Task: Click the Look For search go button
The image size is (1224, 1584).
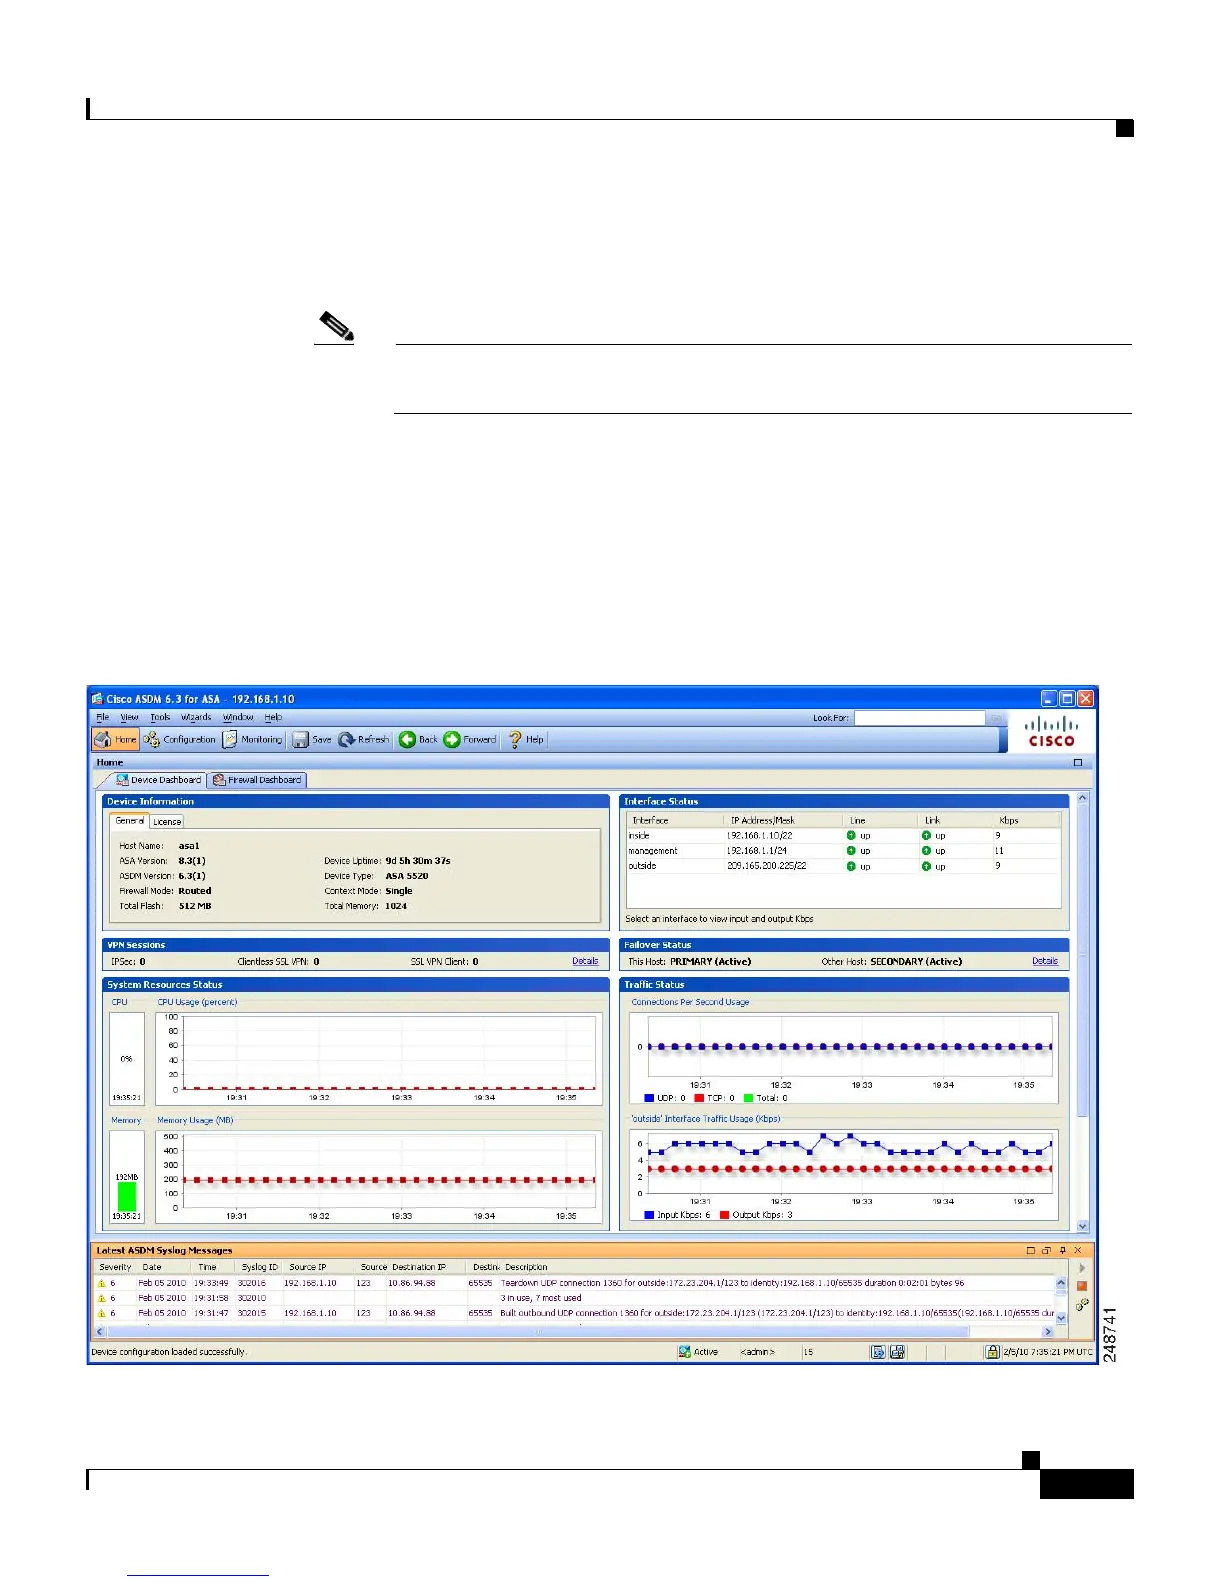Action: 996,718
